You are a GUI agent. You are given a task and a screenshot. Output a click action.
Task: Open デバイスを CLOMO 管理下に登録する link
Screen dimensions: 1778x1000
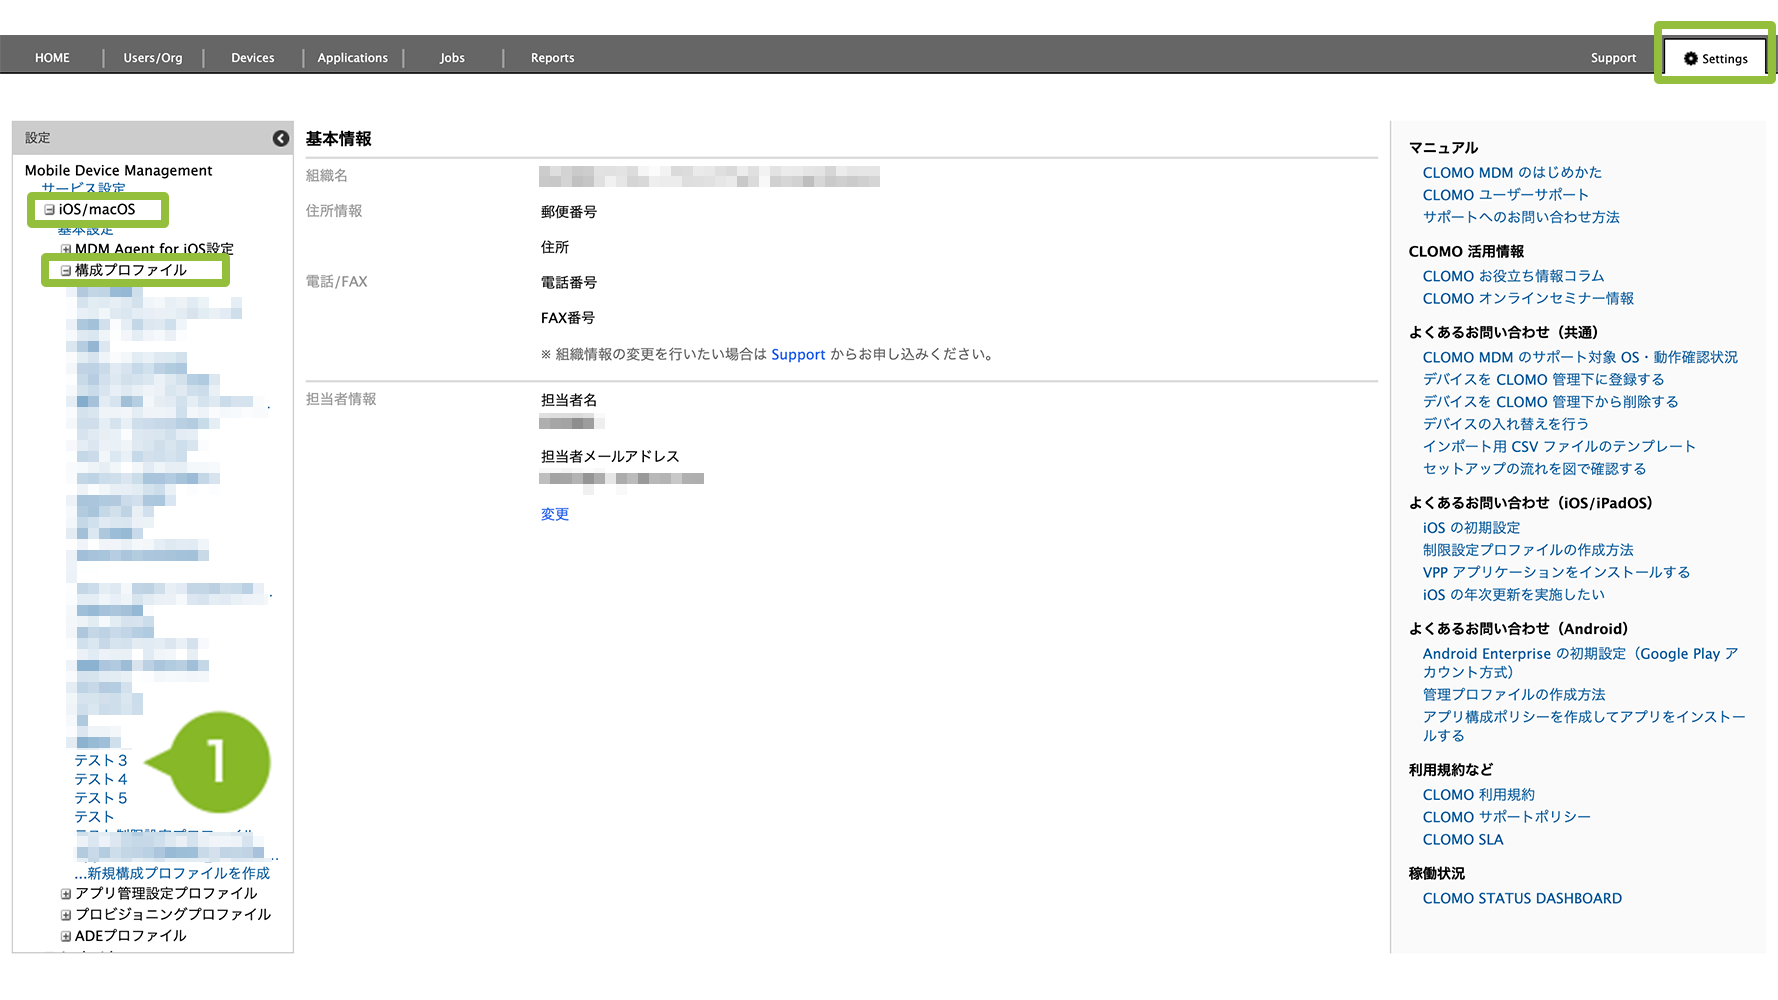pyautogui.click(x=1543, y=379)
